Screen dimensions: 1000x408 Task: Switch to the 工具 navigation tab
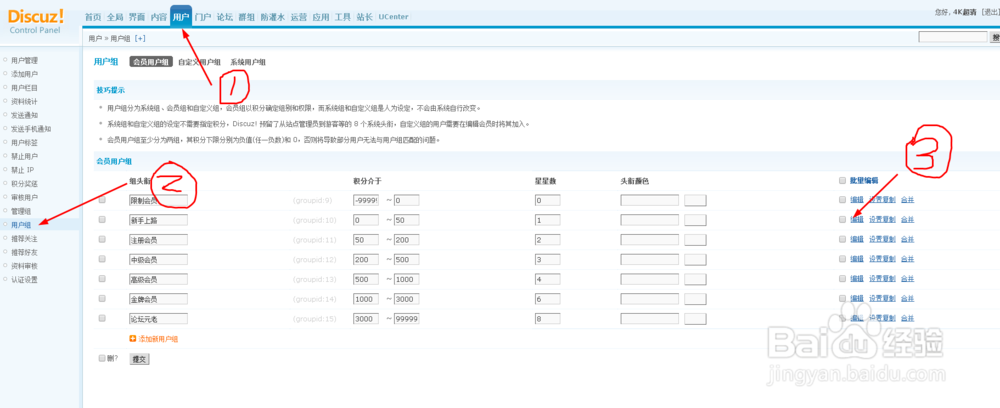[342, 17]
